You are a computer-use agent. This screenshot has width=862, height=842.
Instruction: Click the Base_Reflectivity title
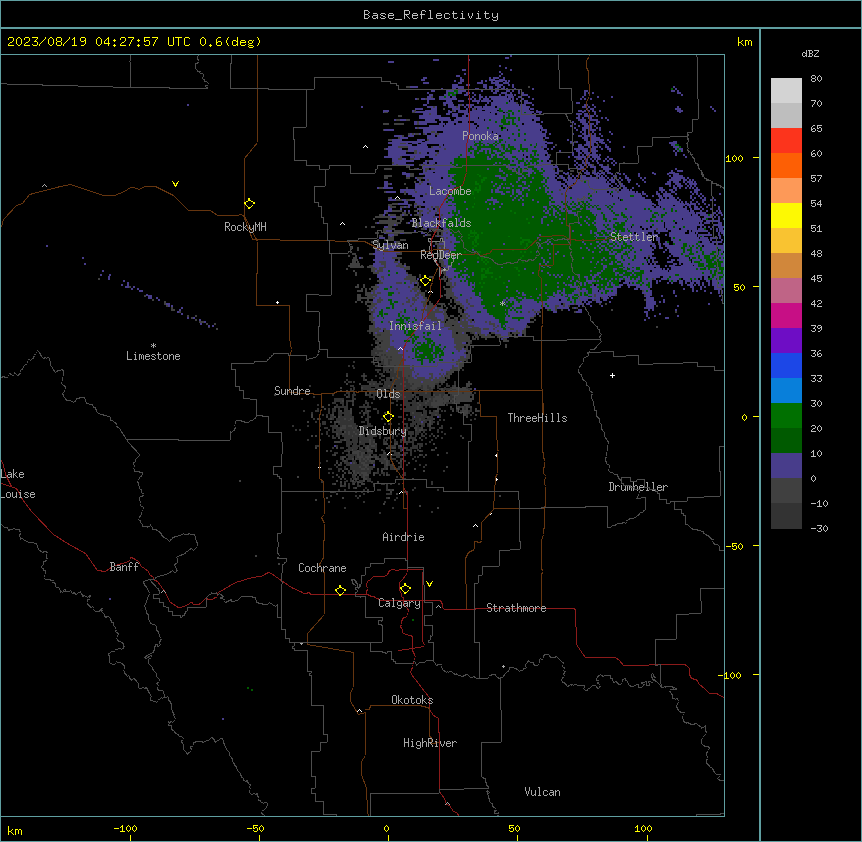(431, 15)
